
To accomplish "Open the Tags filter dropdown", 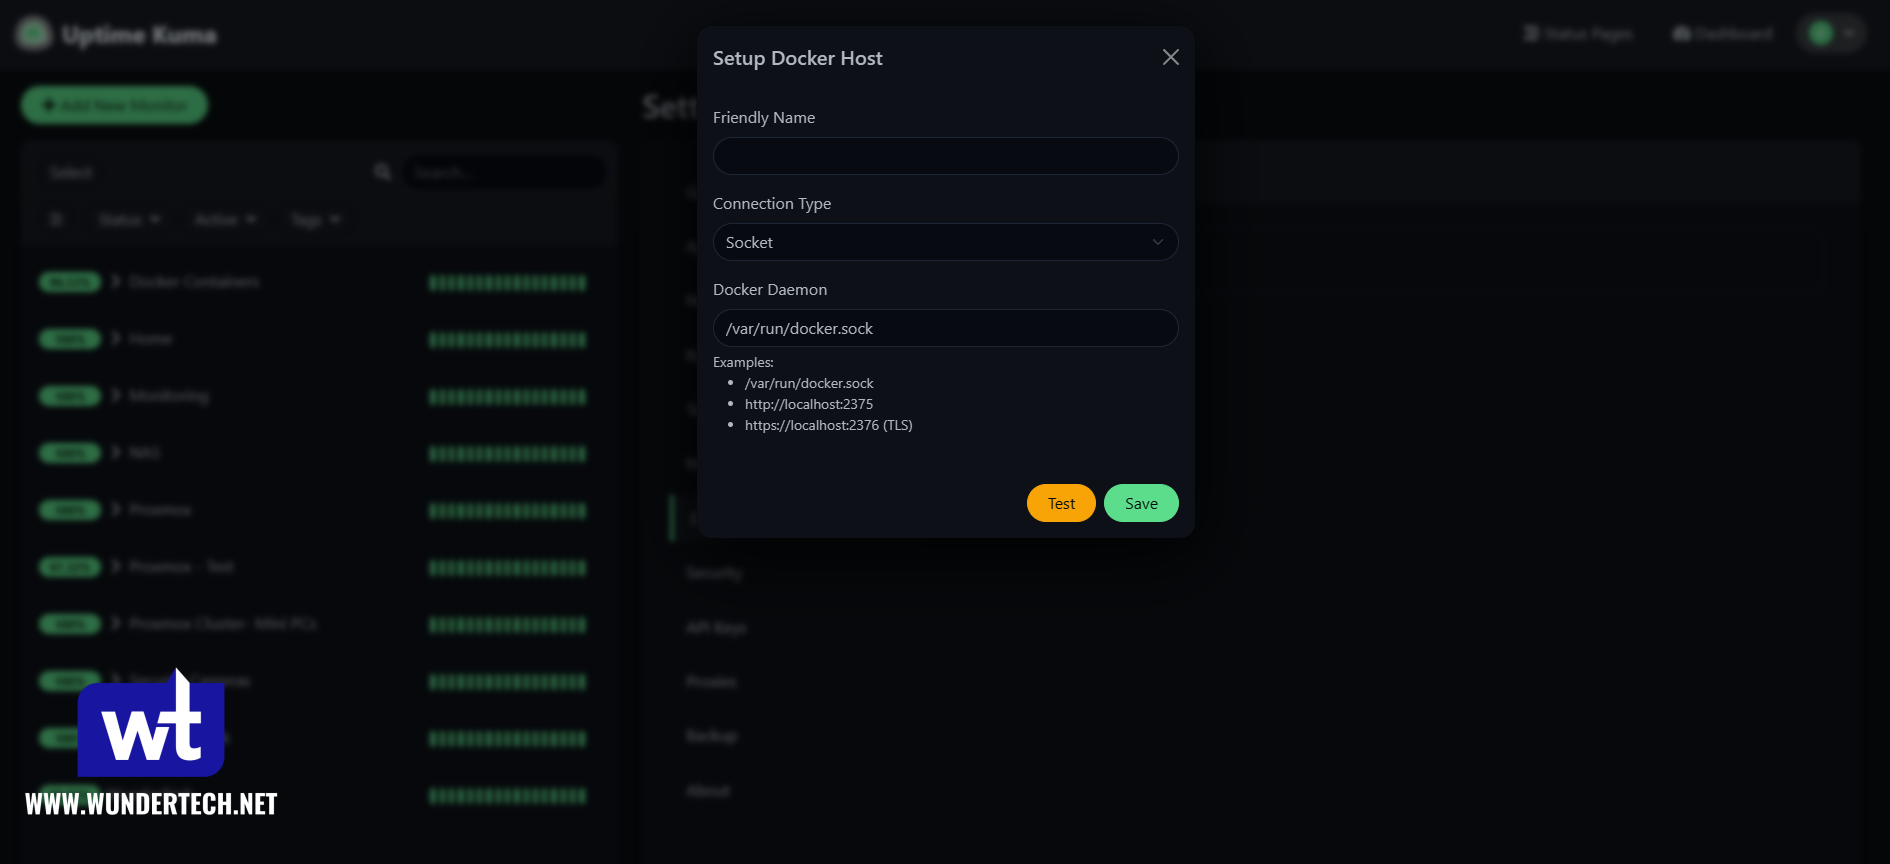I will [x=315, y=219].
